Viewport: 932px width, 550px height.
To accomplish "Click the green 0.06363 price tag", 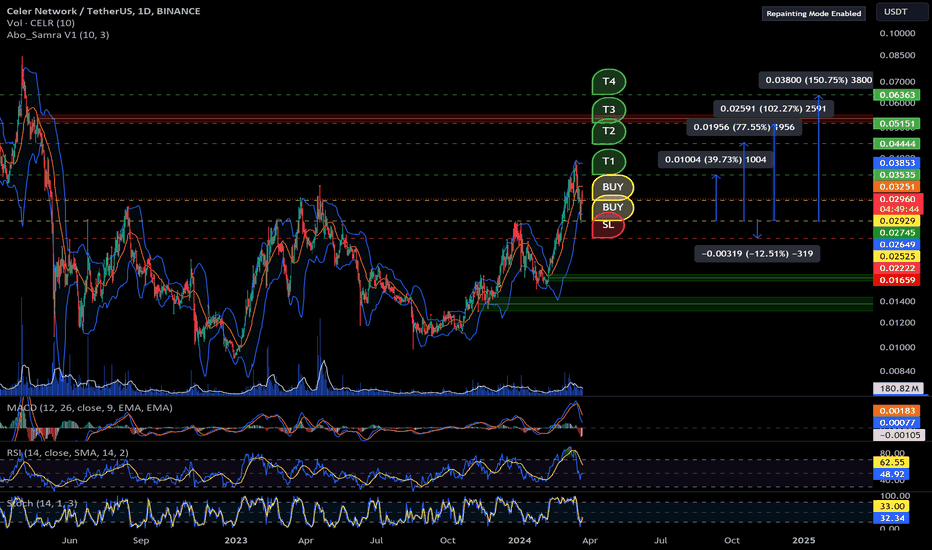I will tap(897, 95).
